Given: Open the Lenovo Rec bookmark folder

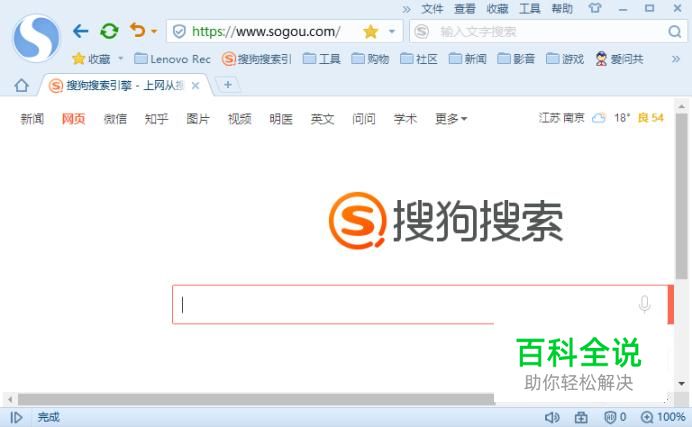Looking at the screenshot, I should pos(172,59).
